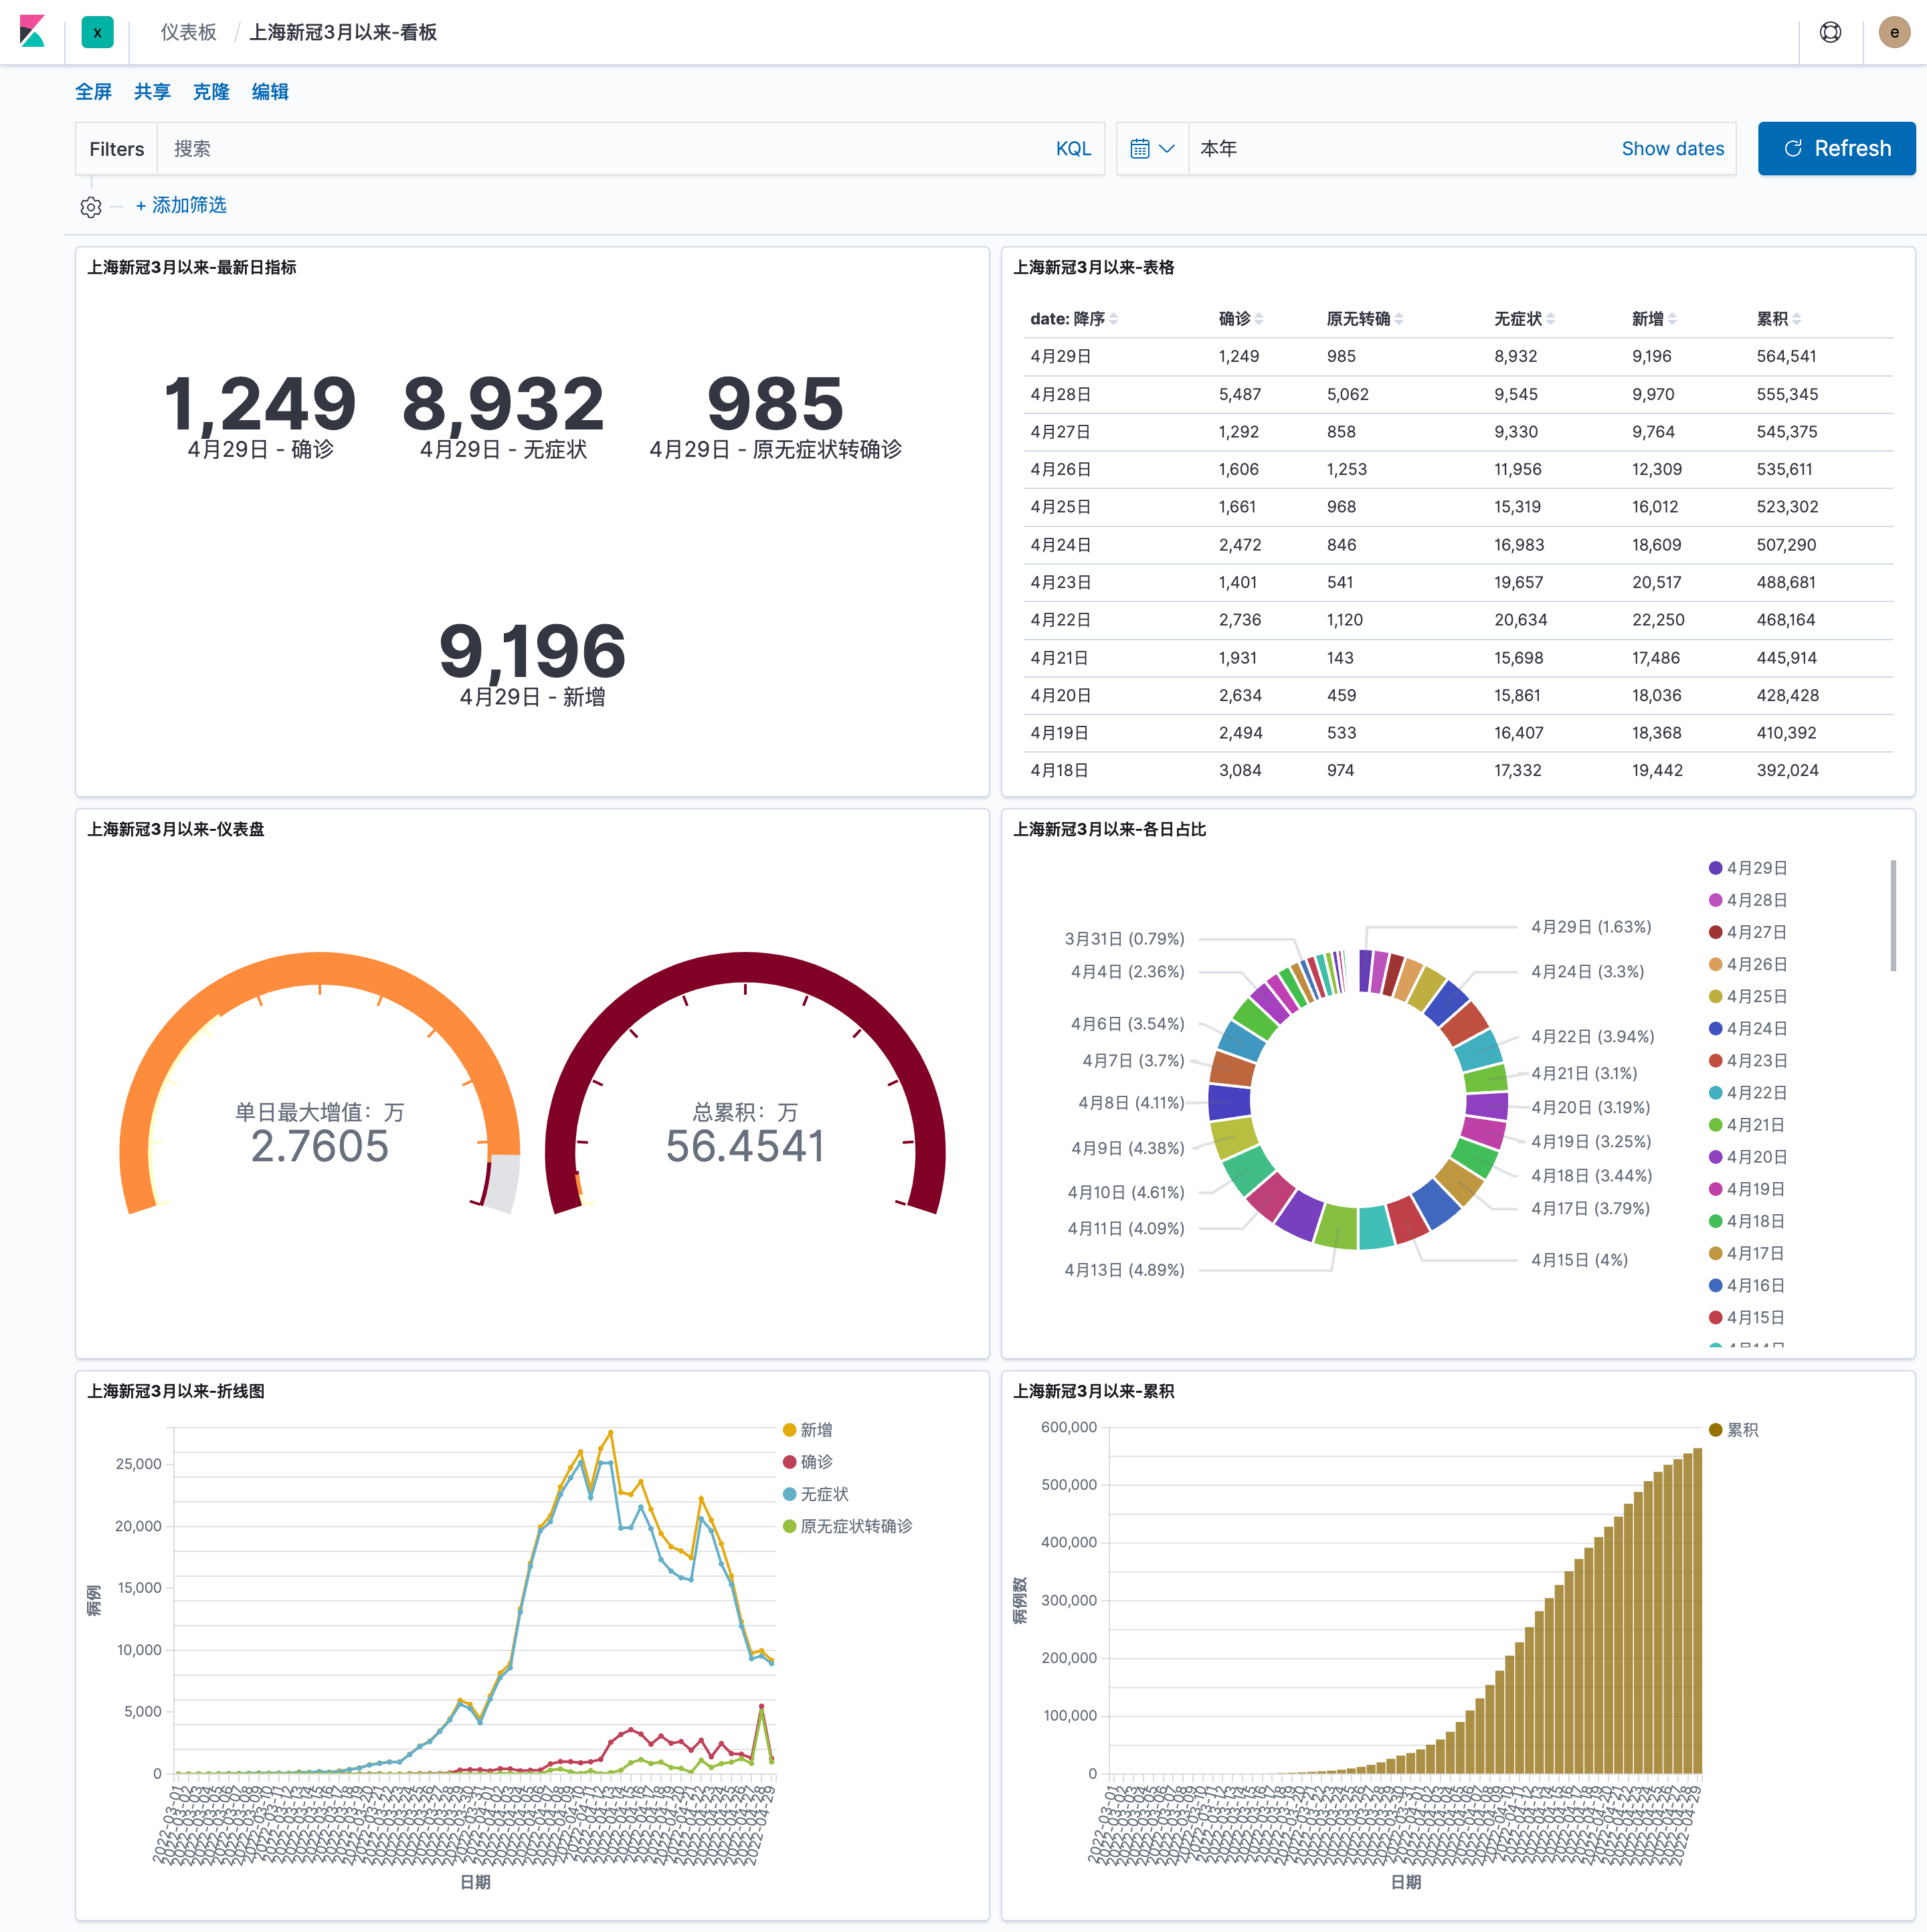Click the refresh circular arrow icon
Viewport: 1927px width, 1932px height.
(x=1793, y=148)
